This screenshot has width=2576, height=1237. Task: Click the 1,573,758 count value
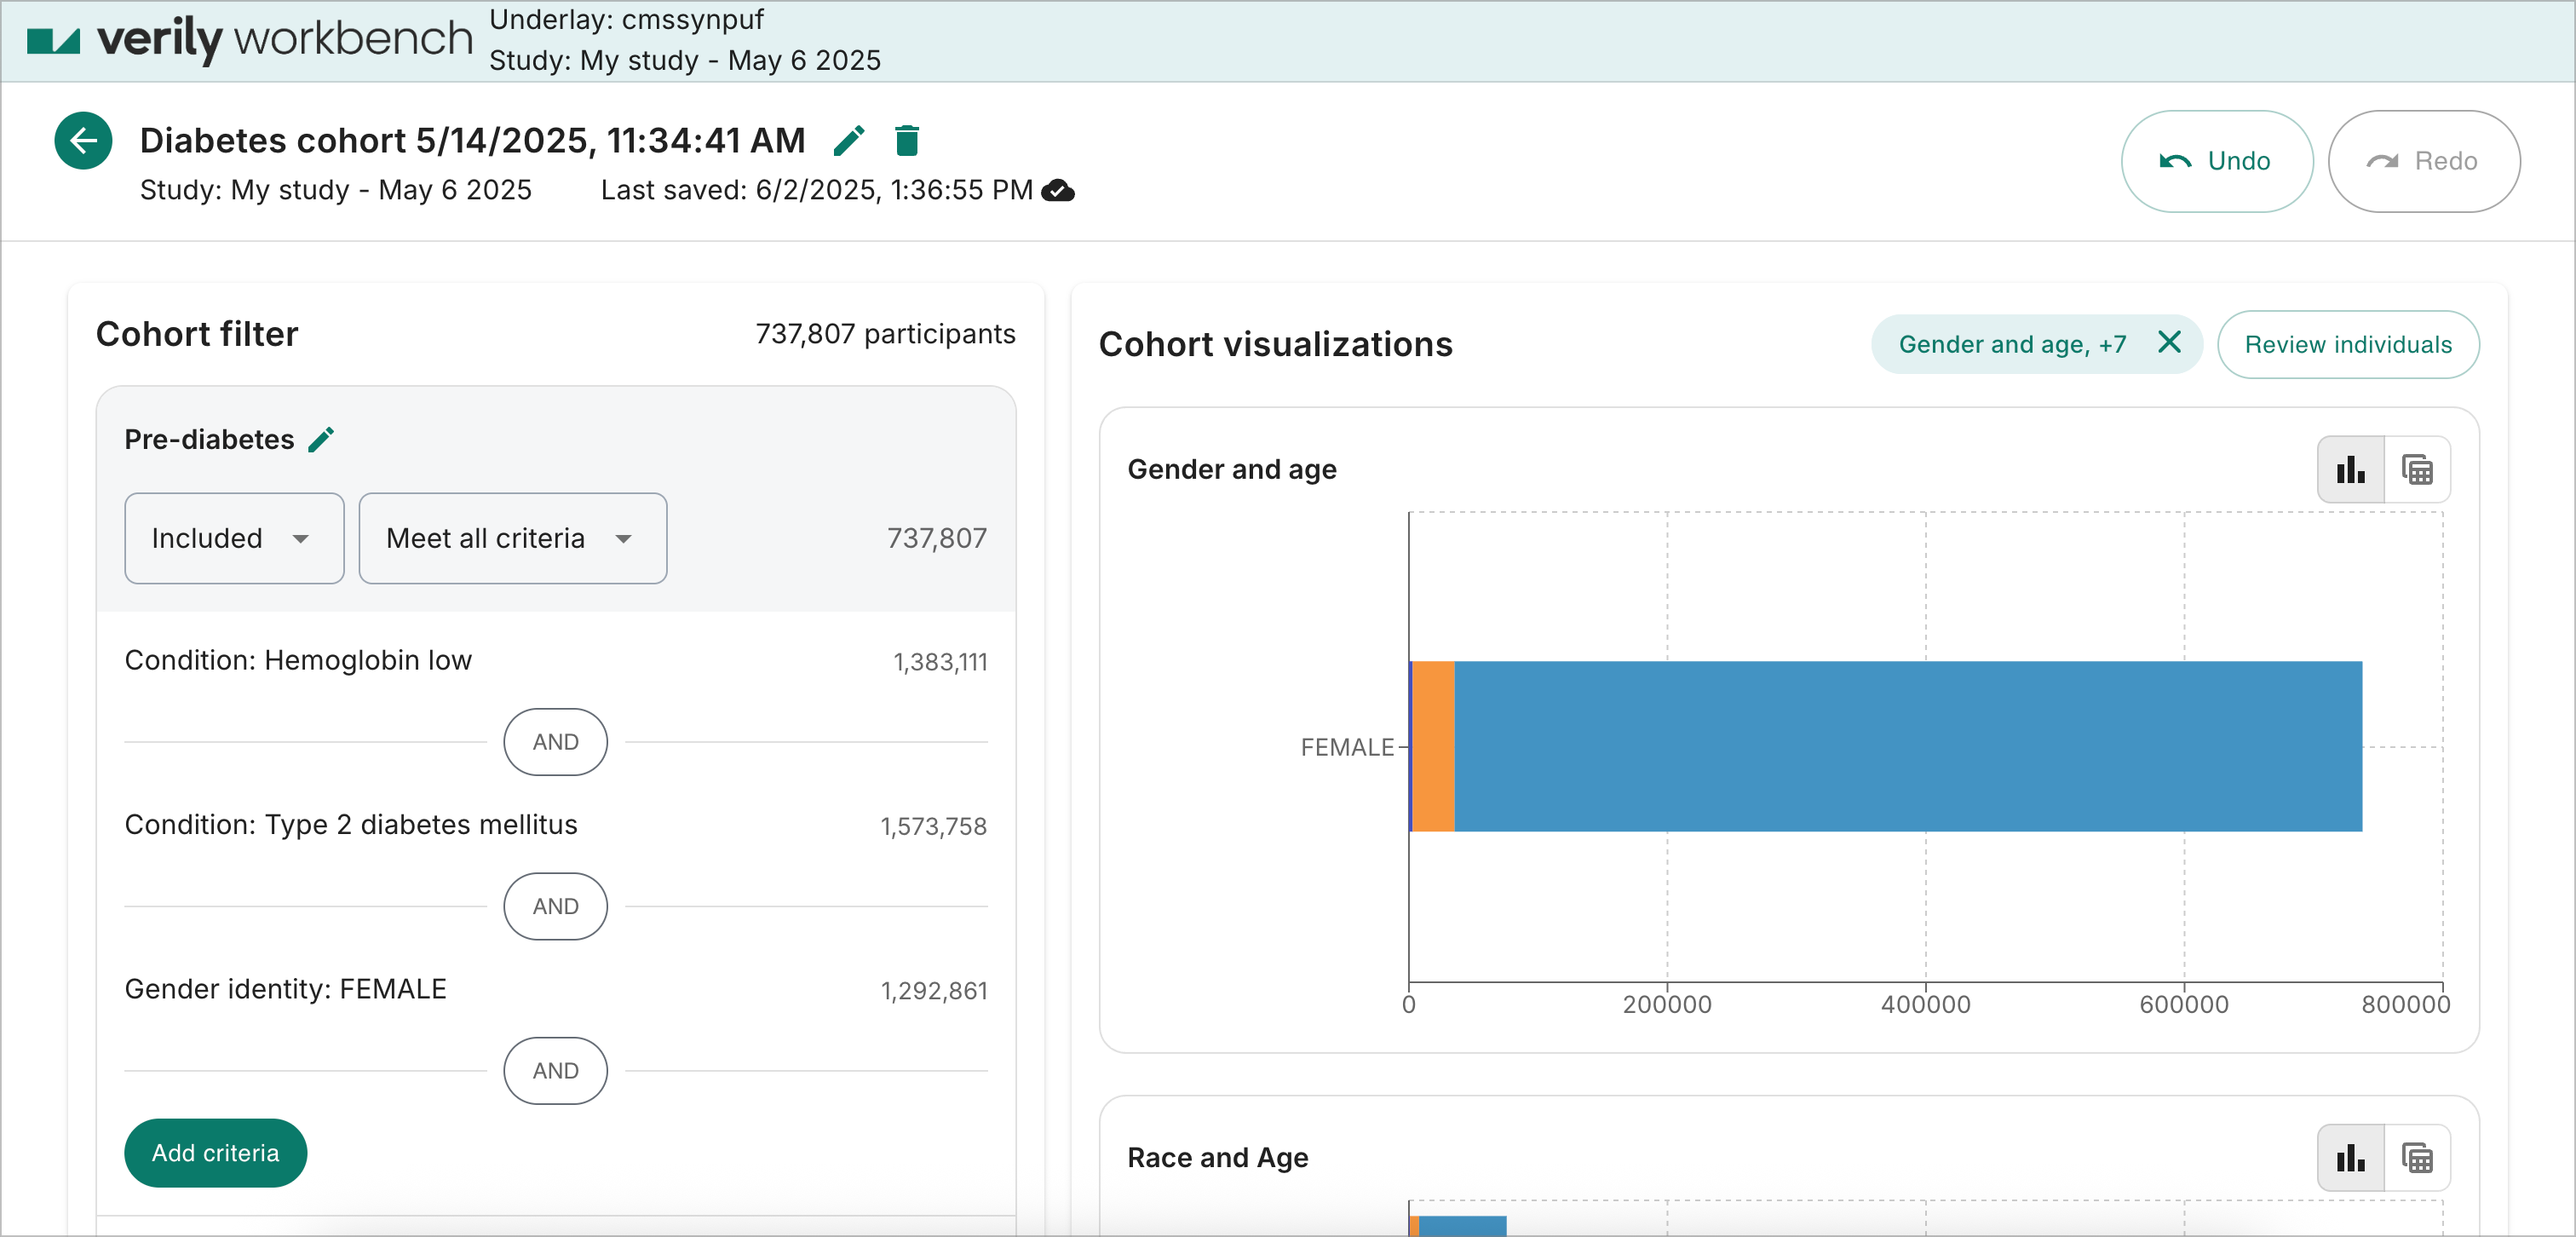933,826
